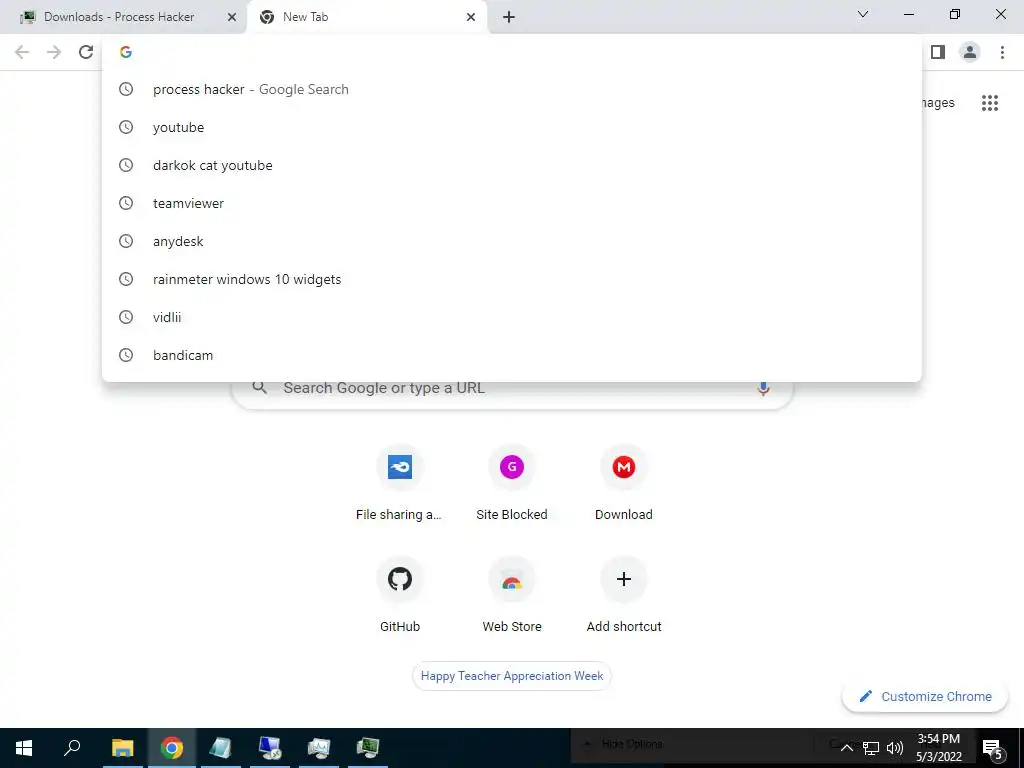The height and width of the screenshot is (768, 1024).
Task: Open taskbar search magnifier
Action: coord(72,748)
